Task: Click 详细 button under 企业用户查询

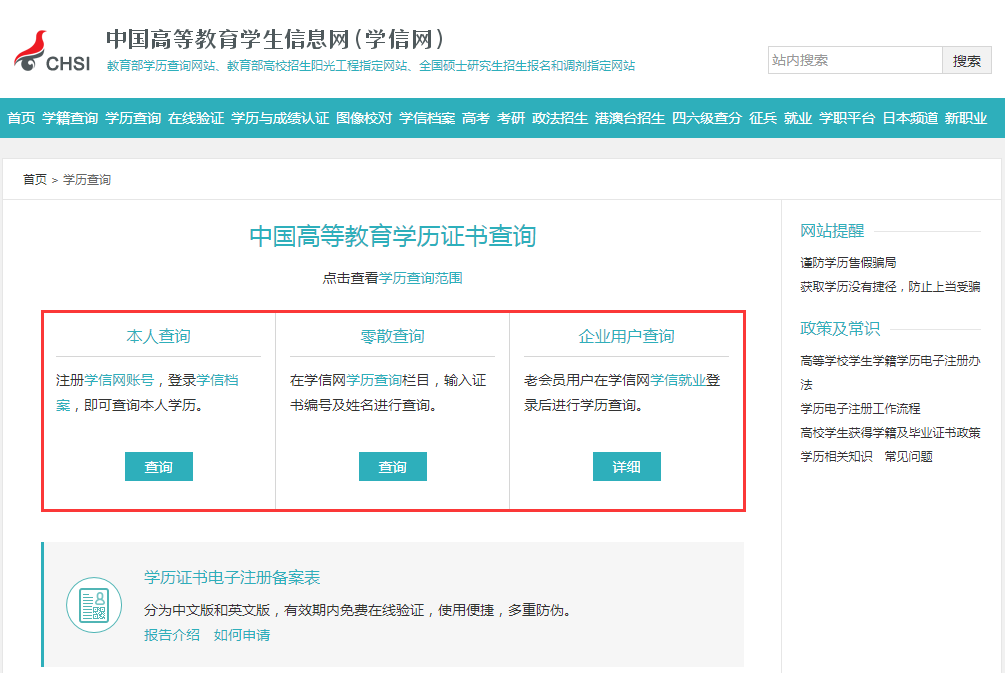Action: click(x=627, y=467)
